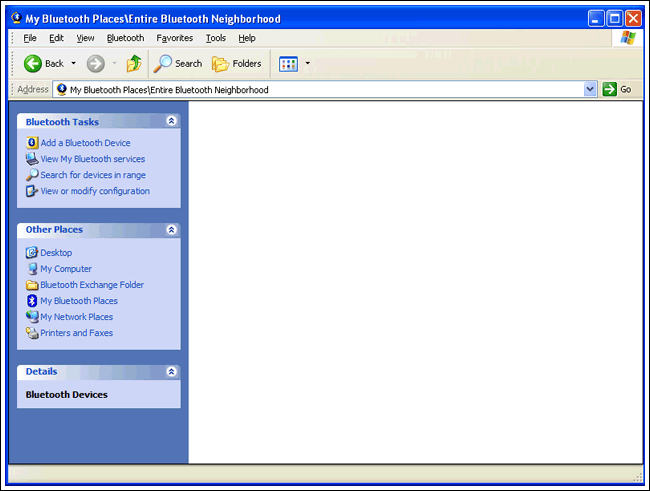Click the Search magnifier toolbar icon
The width and height of the screenshot is (650, 491).
162,63
